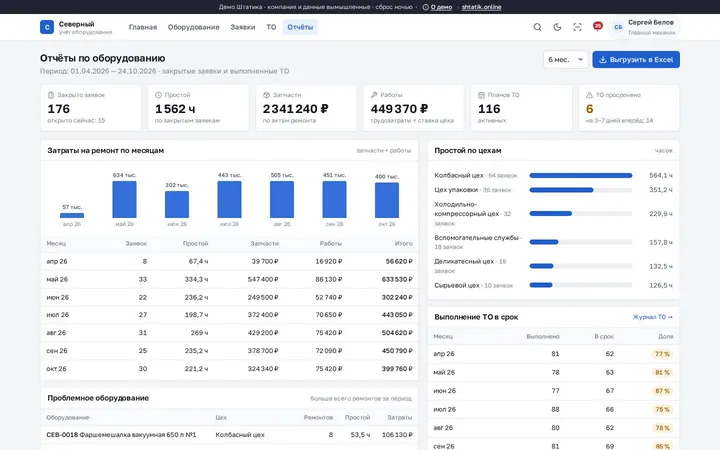The width and height of the screenshot is (720, 450).
Task: Click the Запчасти box icon
Action: point(266,95)
